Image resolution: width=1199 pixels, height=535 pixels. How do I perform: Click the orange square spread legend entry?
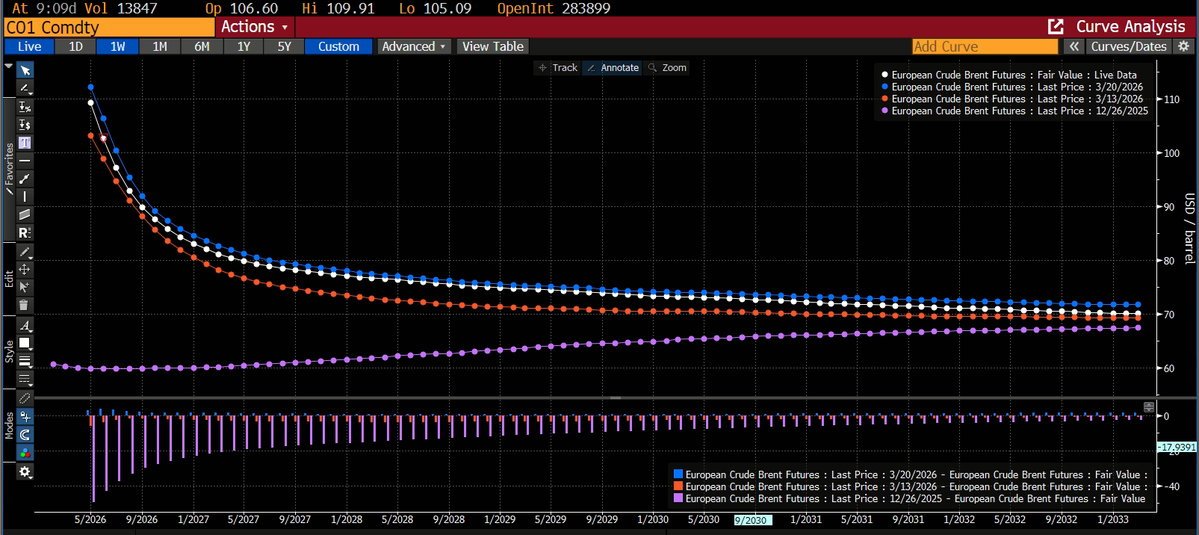tap(909, 486)
